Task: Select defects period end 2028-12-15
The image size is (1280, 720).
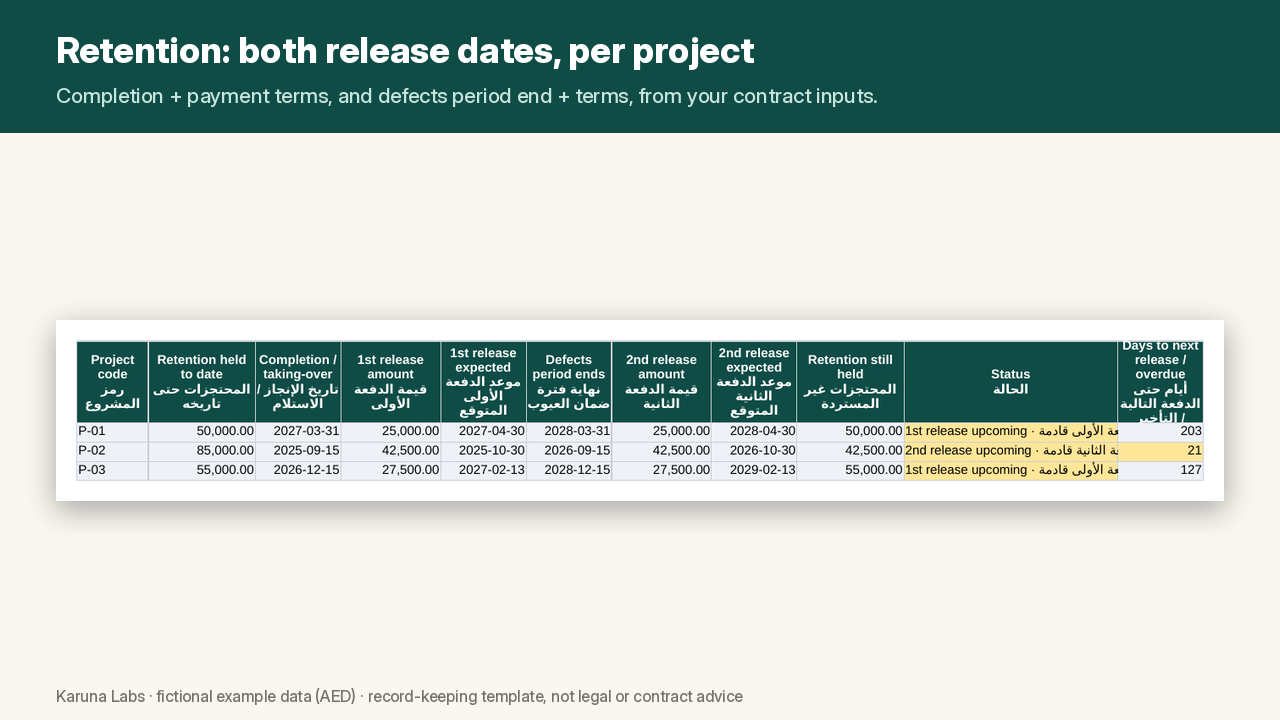Action: pos(569,470)
